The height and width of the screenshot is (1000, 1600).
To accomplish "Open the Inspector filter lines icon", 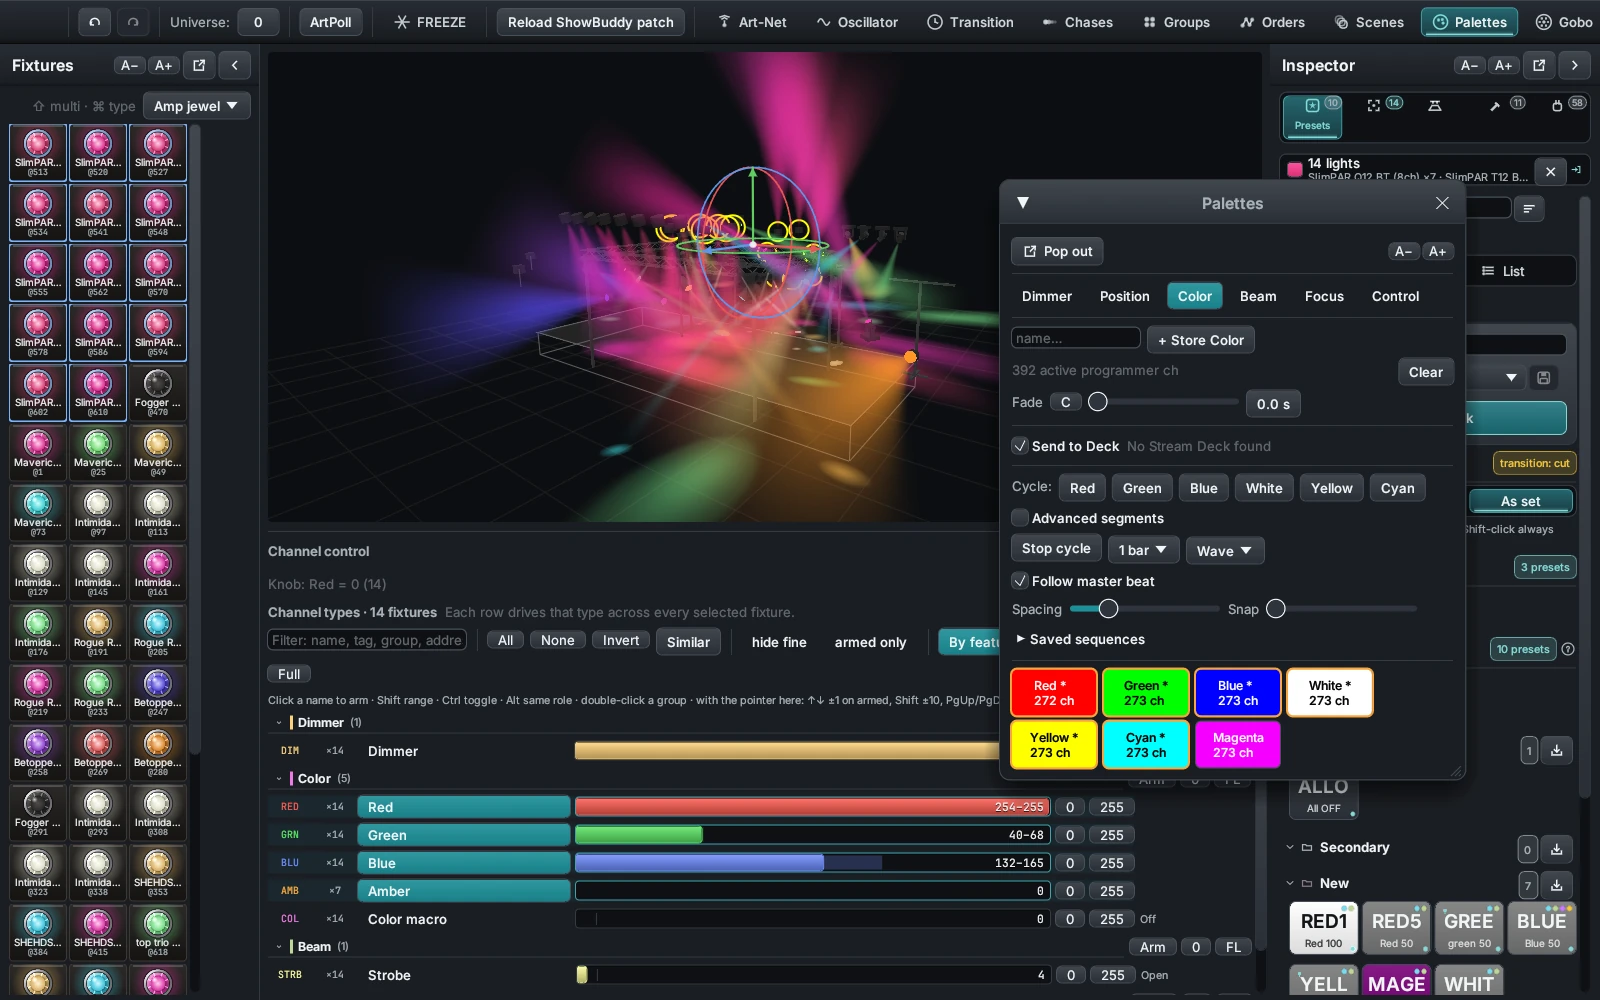I will coord(1529,208).
